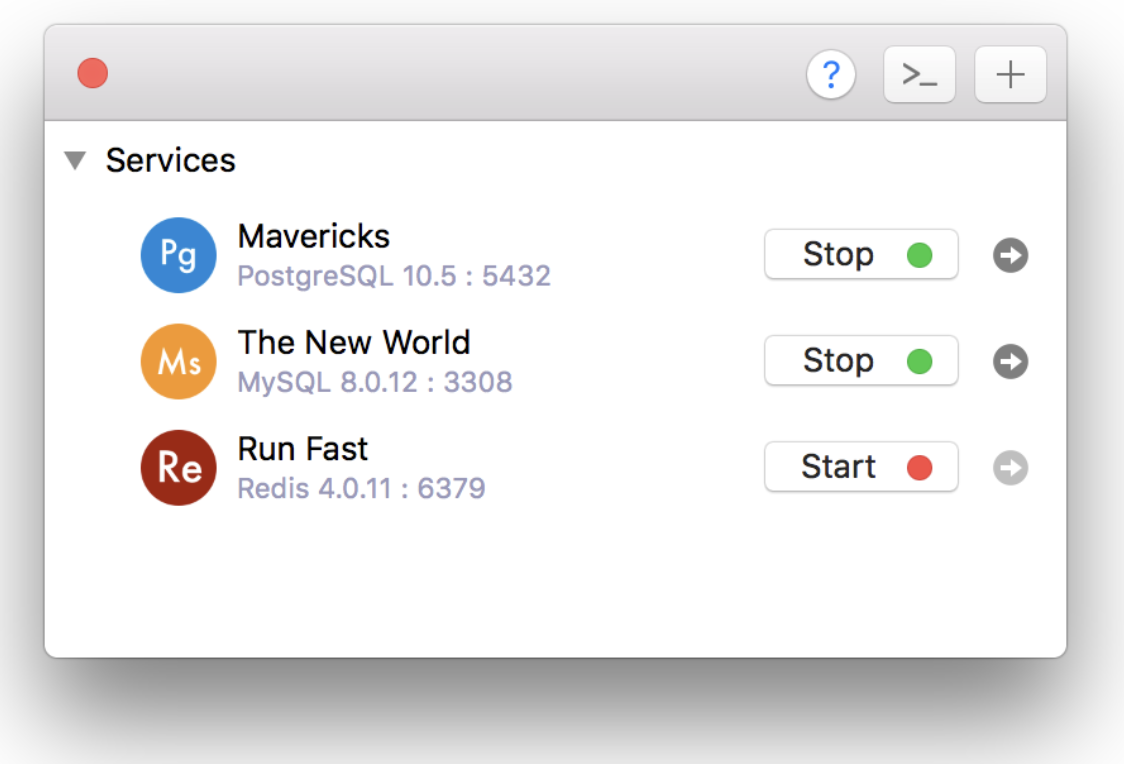
Task: Click the Services section heading
Action: (x=171, y=161)
